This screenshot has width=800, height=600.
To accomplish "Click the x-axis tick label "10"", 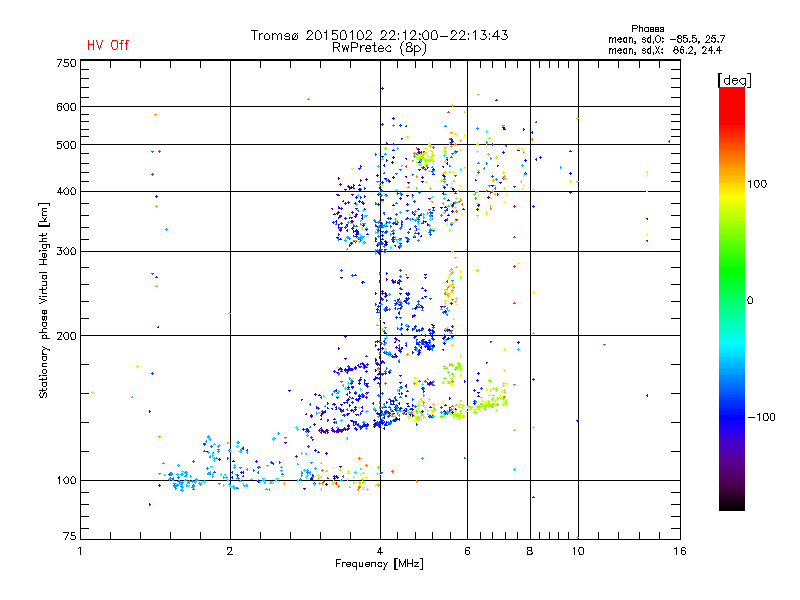I will click(578, 551).
